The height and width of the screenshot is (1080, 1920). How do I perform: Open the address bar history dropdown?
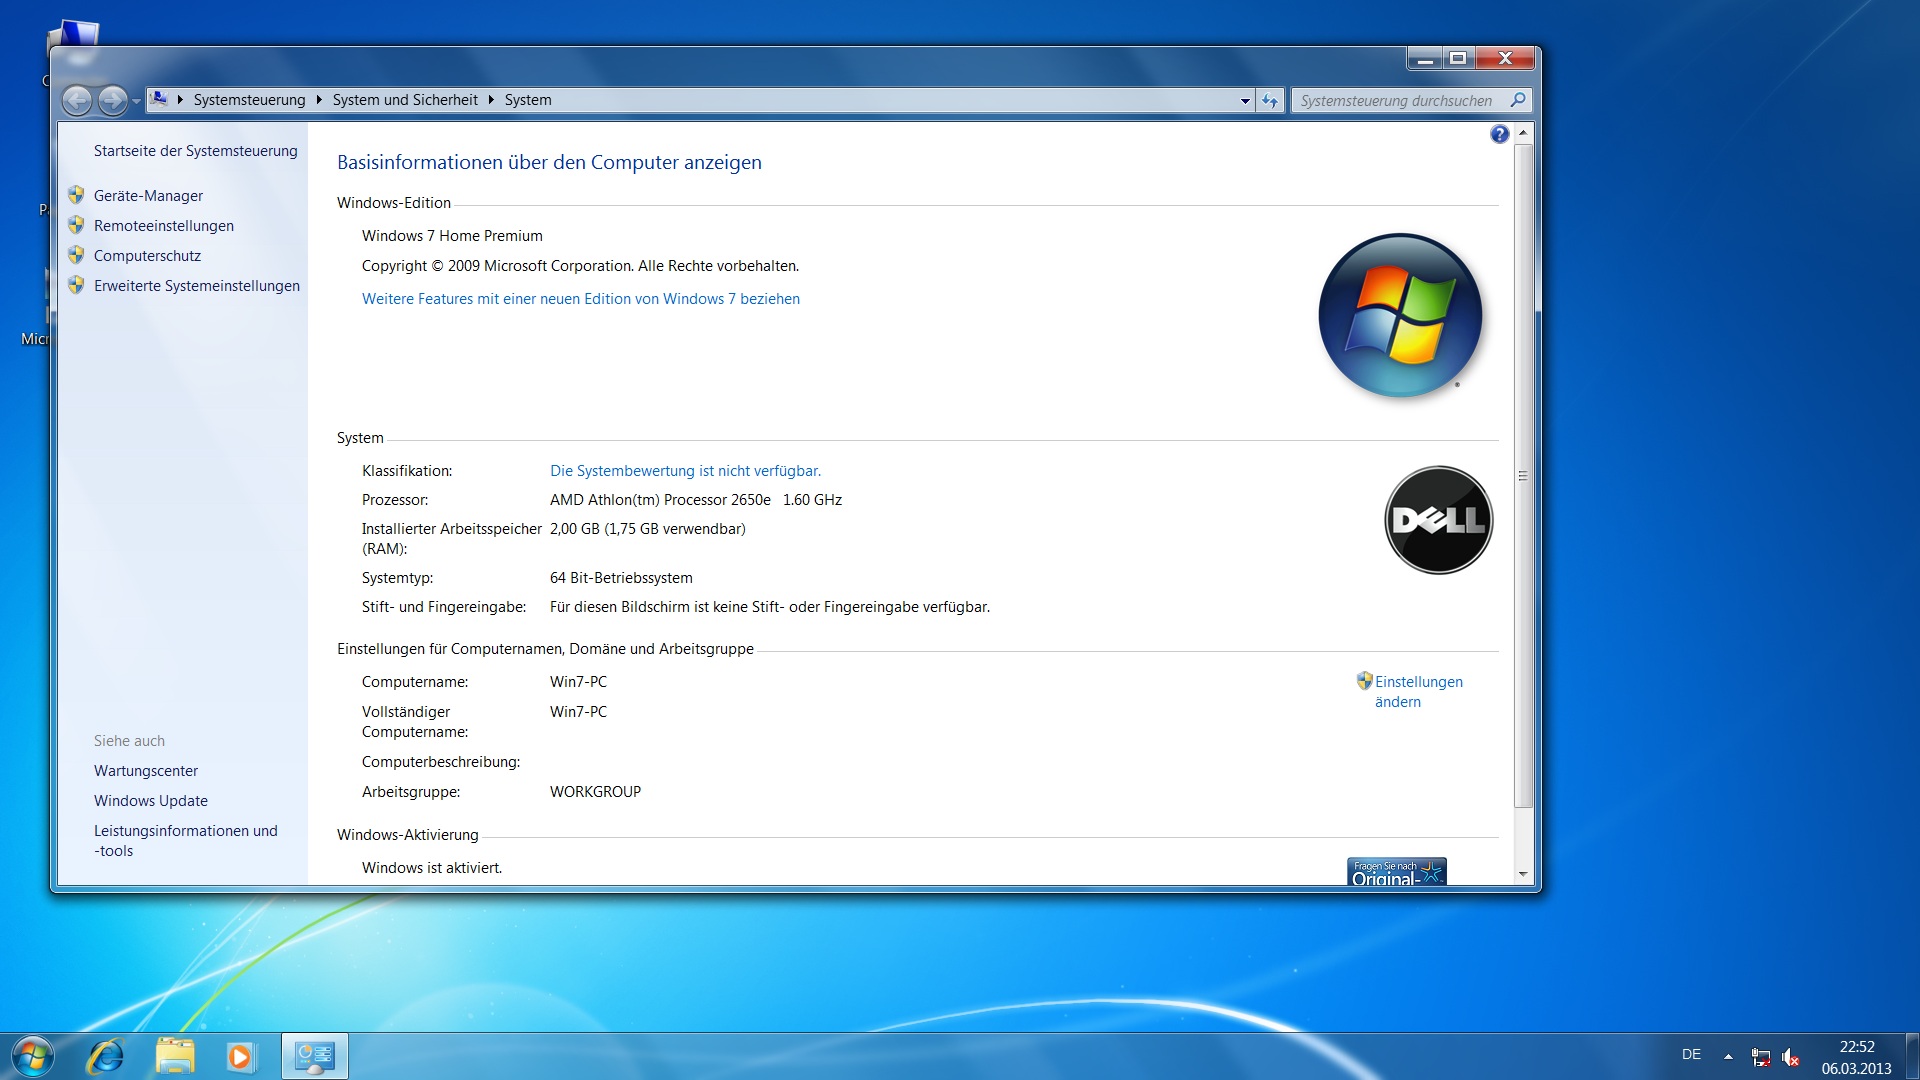click(1245, 101)
